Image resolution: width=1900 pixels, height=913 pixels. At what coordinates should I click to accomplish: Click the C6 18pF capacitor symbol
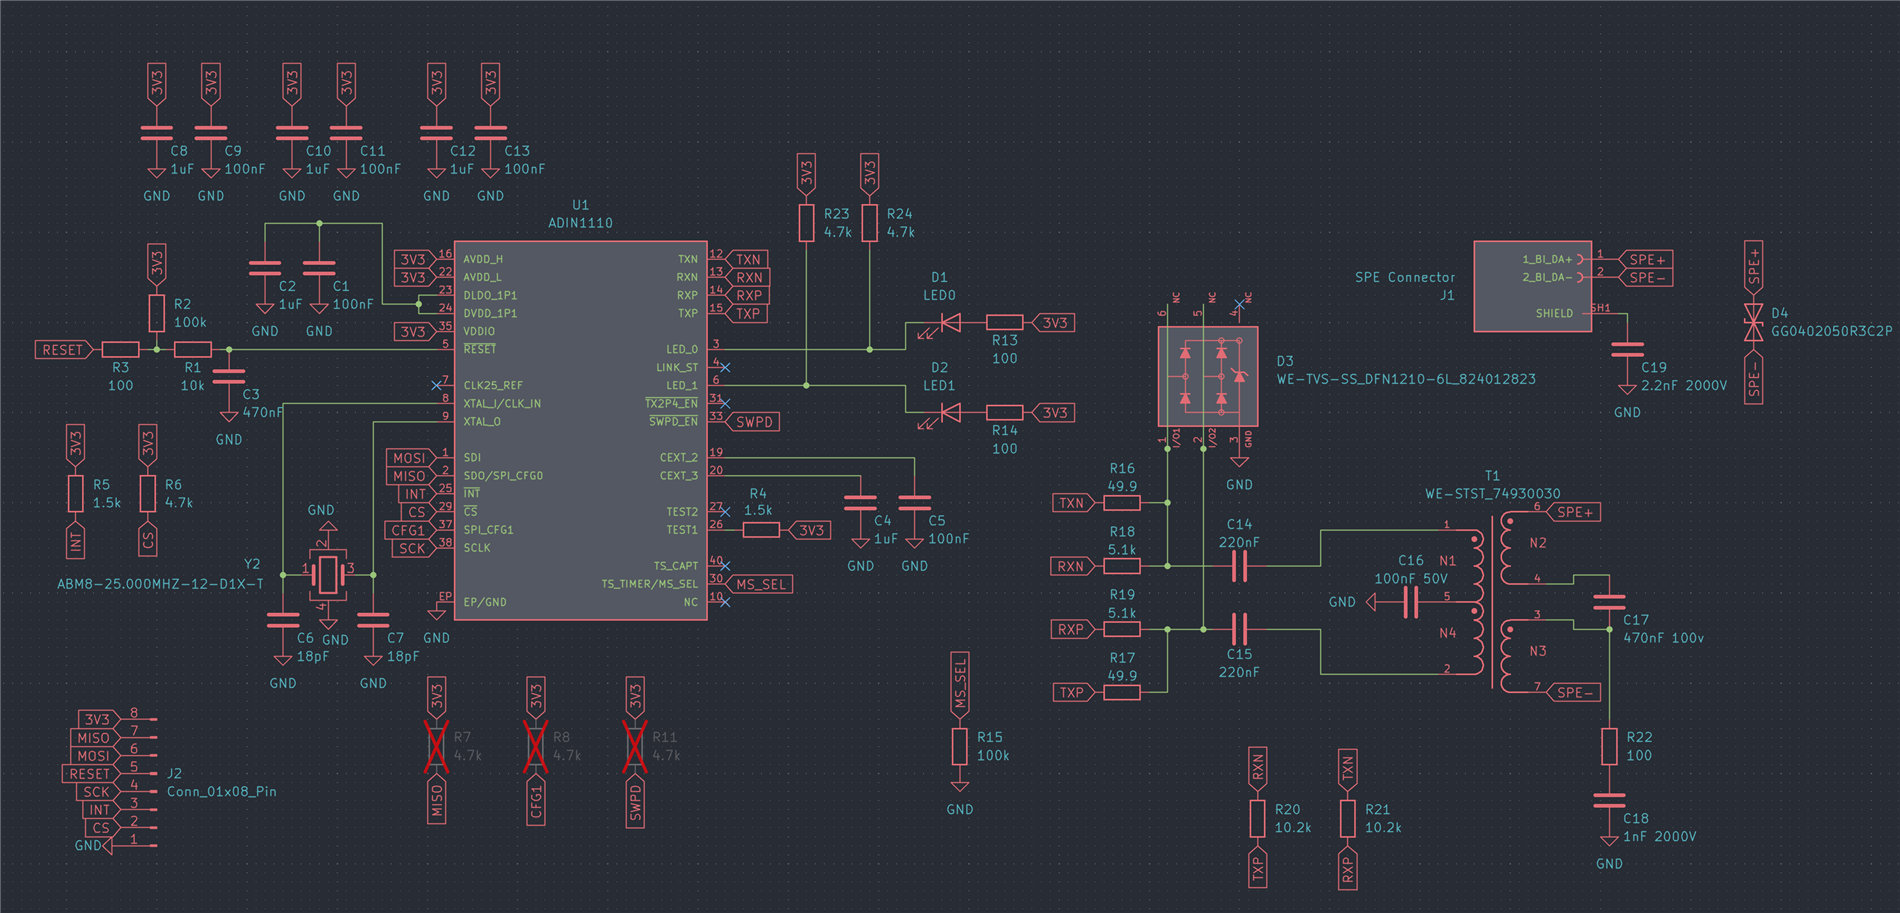coord(283,621)
